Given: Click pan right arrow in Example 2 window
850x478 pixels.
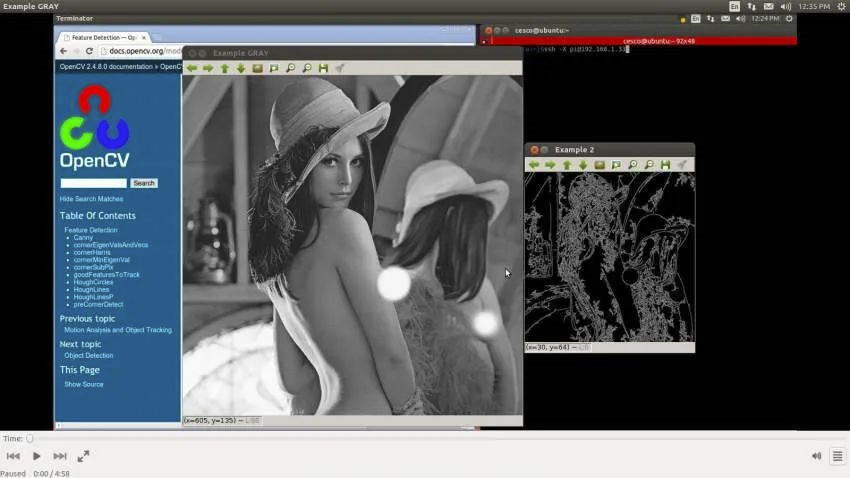Looking at the screenshot, I should (x=550, y=165).
